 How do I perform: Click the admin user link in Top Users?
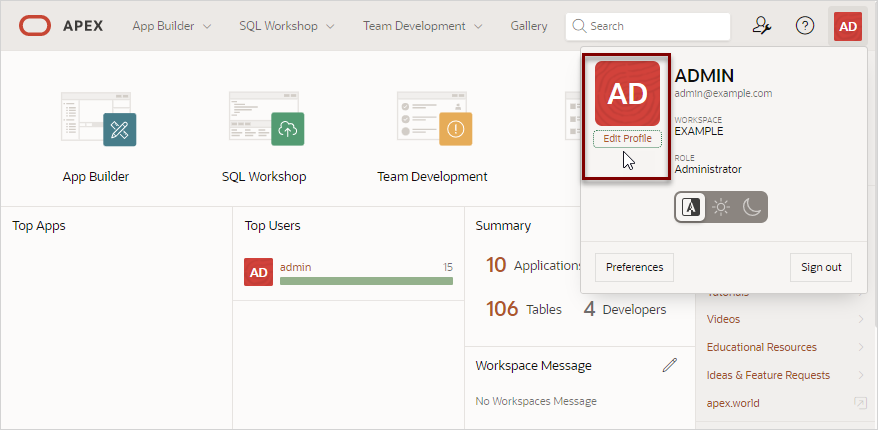pyautogui.click(x=295, y=267)
